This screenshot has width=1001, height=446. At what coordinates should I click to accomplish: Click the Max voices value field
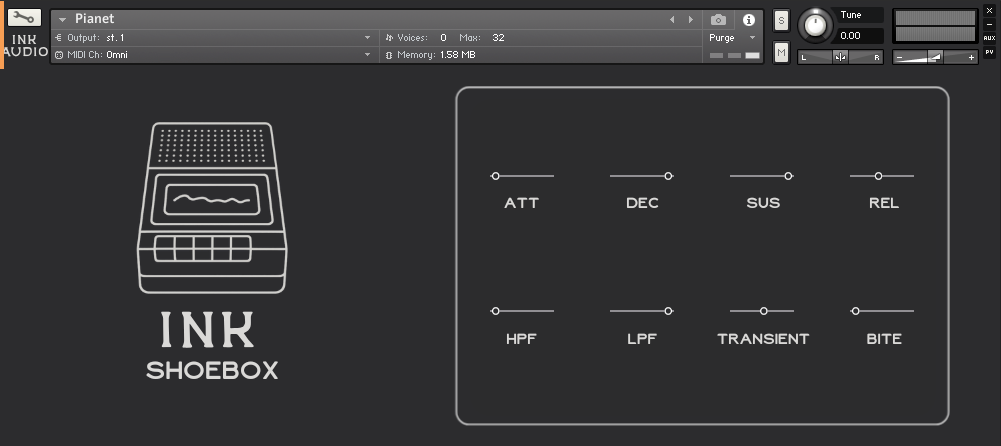pyautogui.click(x=498, y=38)
